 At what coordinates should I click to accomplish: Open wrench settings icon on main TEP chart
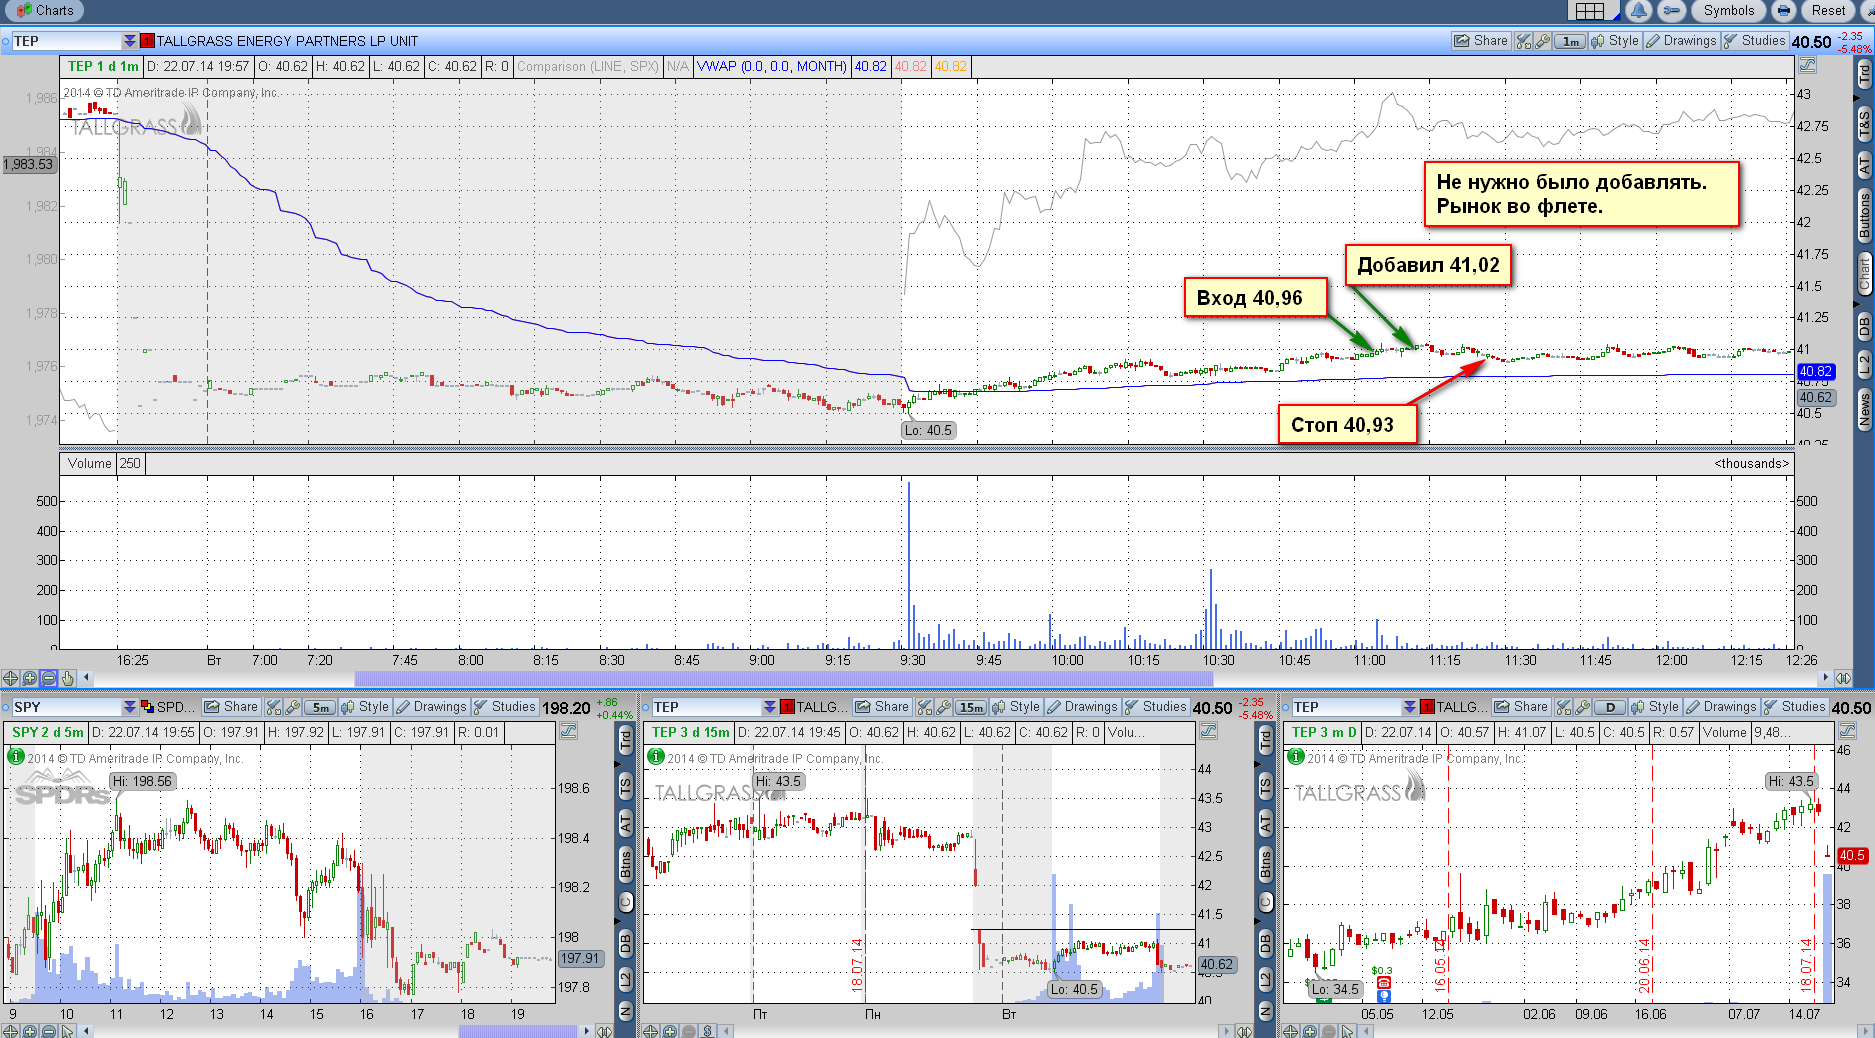1543,41
